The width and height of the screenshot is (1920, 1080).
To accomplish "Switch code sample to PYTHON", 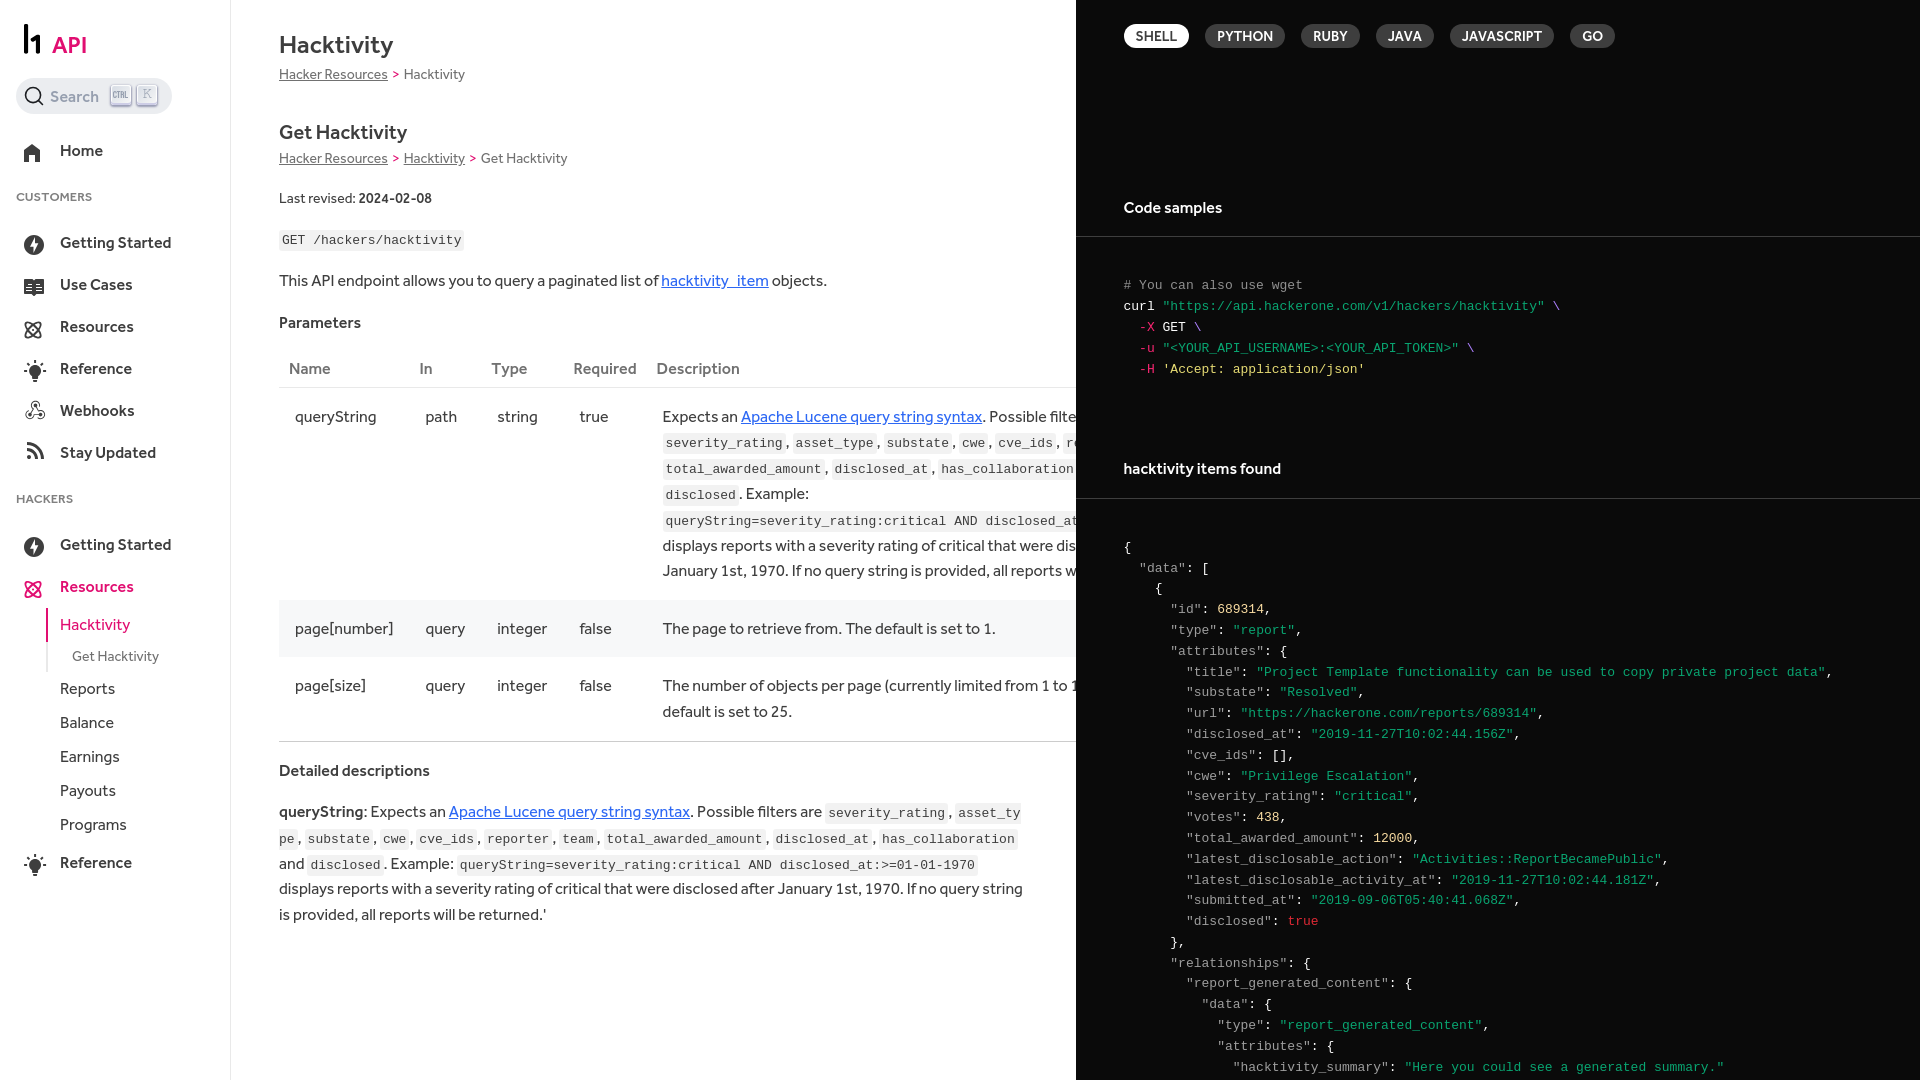I will click(1245, 36).
